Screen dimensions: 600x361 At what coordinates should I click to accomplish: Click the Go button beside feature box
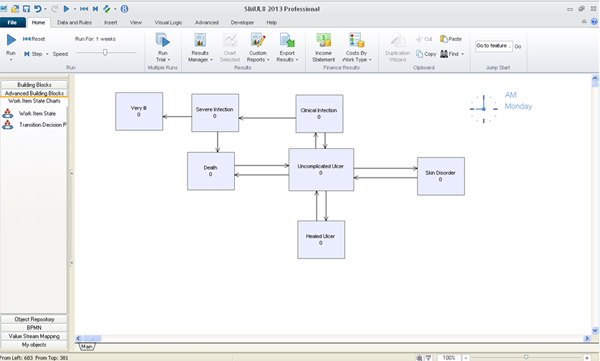tap(518, 46)
